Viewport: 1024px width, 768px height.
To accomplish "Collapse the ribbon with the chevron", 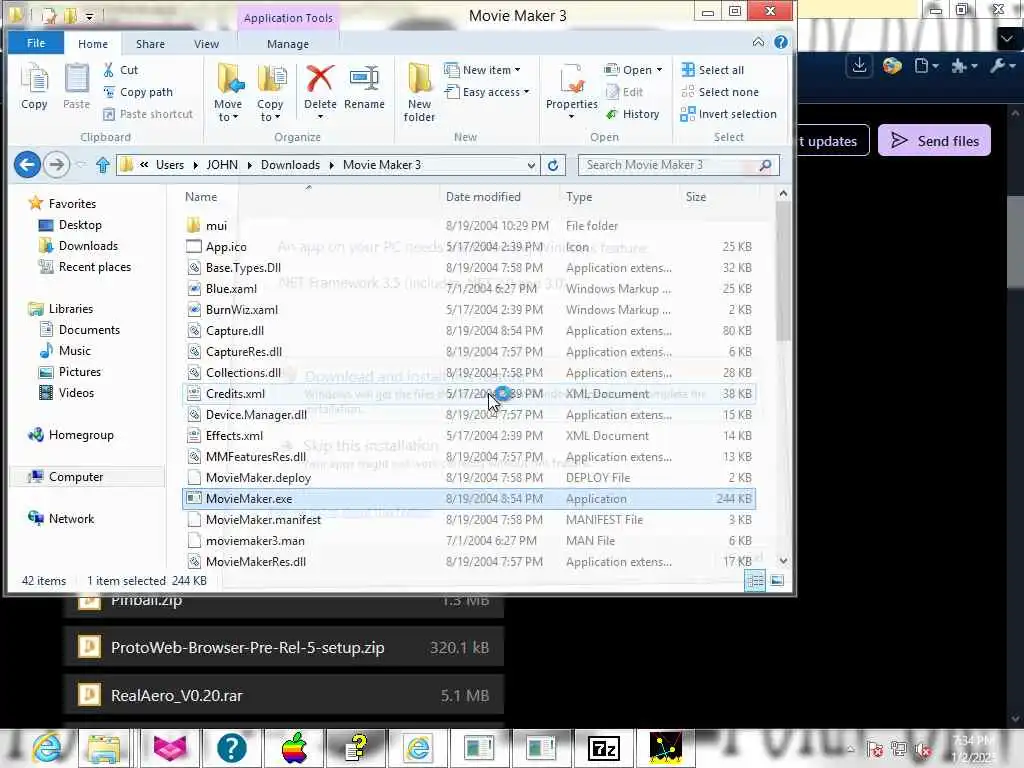I will 758,42.
